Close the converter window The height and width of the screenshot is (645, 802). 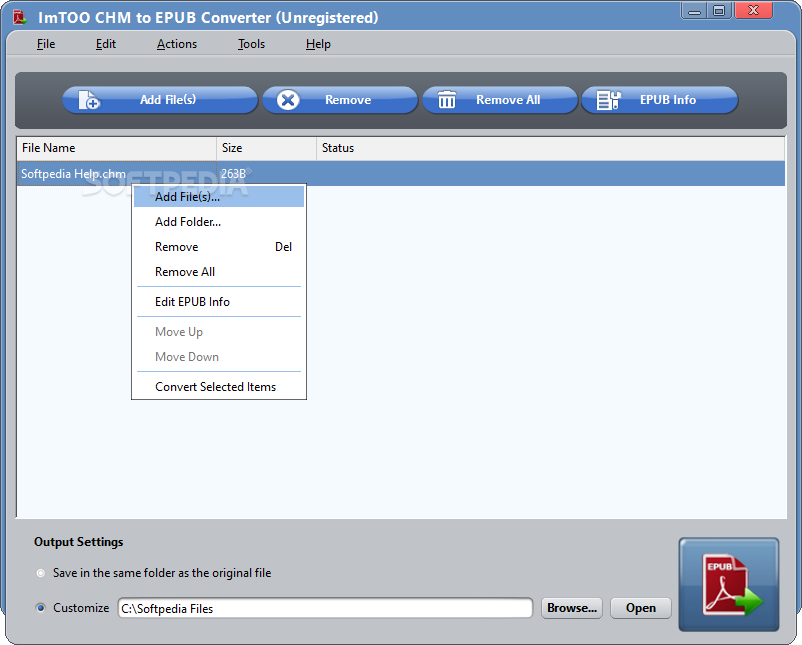point(753,11)
